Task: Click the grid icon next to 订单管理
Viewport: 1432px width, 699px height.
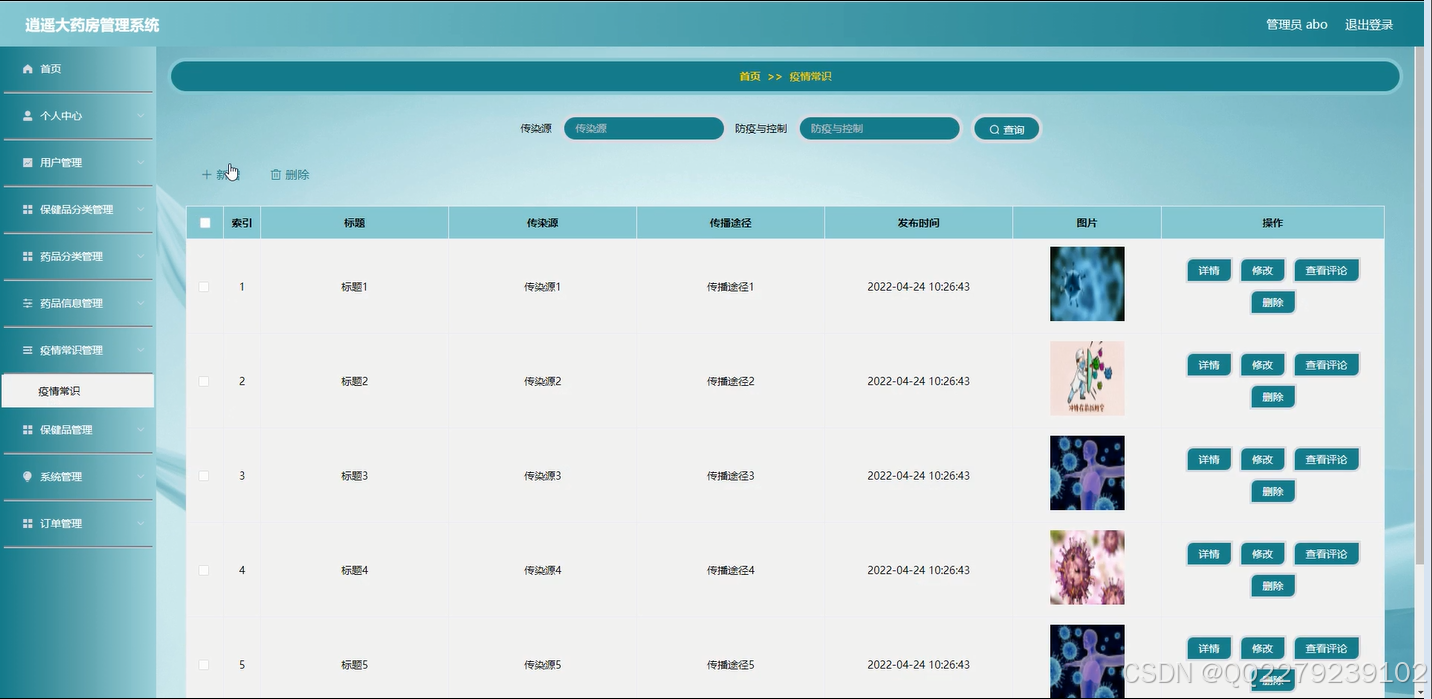Action: 27,523
